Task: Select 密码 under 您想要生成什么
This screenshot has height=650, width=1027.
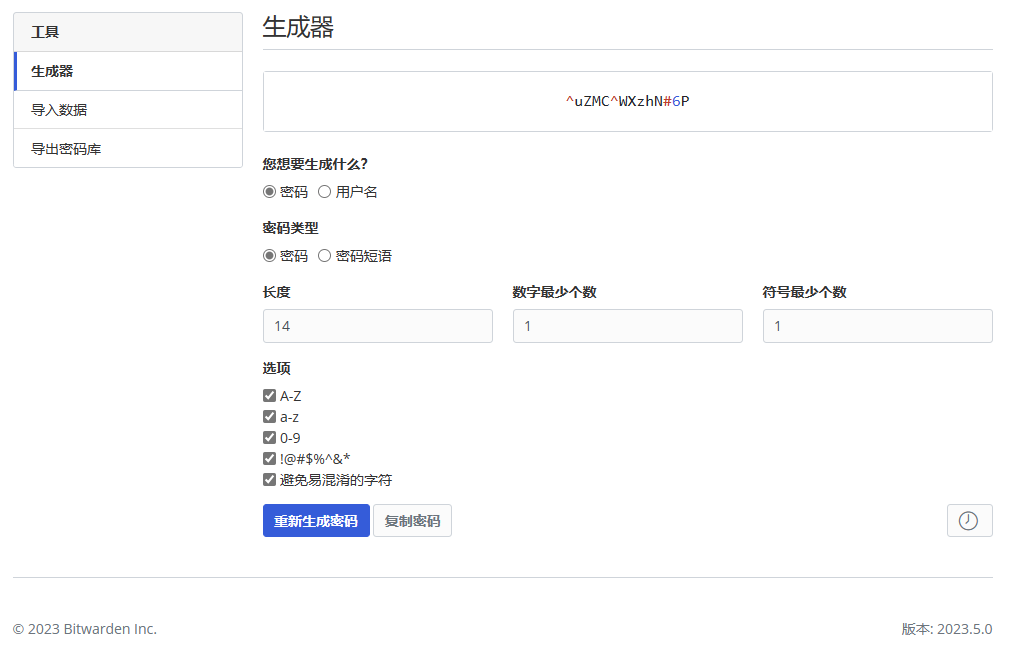Action: point(269,192)
